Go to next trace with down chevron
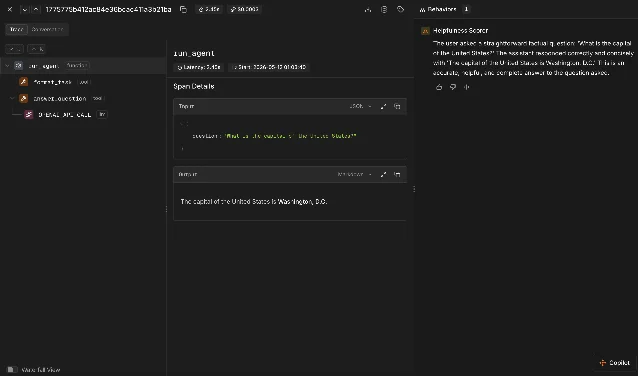Viewport: 638px width, 376px height. coord(24,9)
